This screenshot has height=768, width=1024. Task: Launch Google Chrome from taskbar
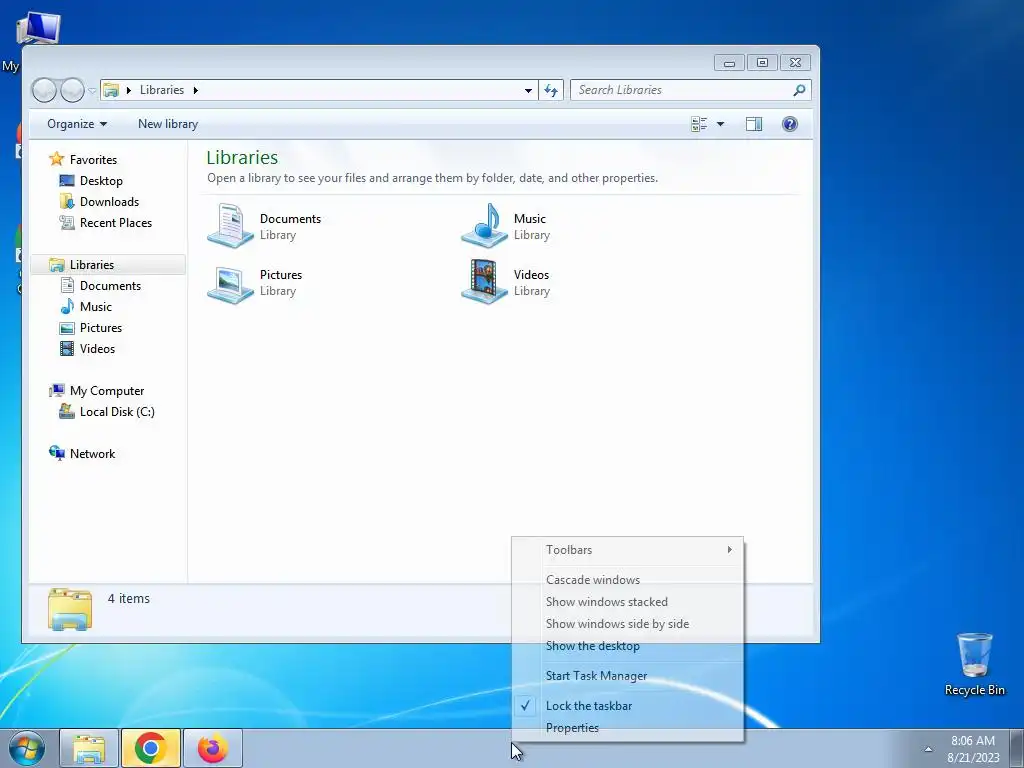(151, 748)
